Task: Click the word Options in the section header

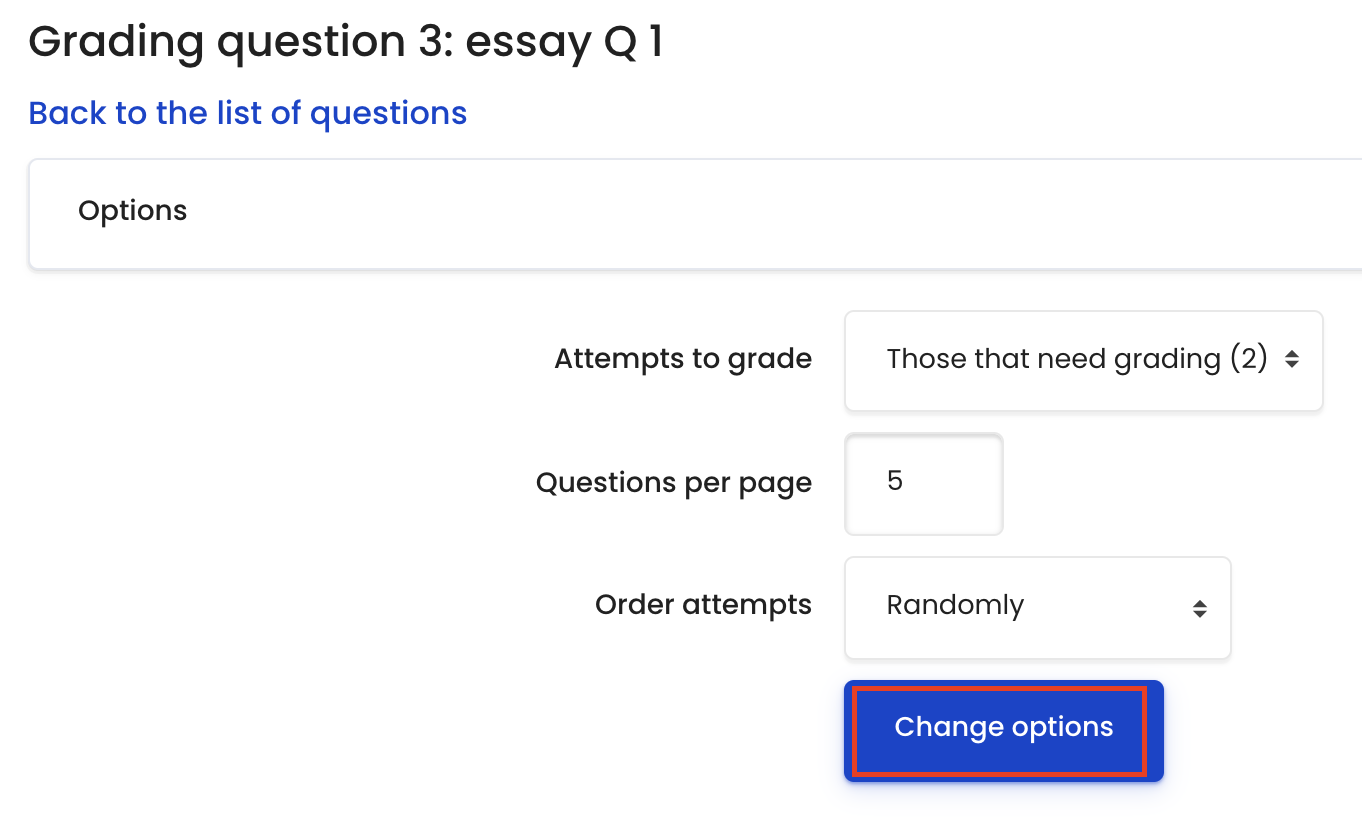Action: click(132, 211)
